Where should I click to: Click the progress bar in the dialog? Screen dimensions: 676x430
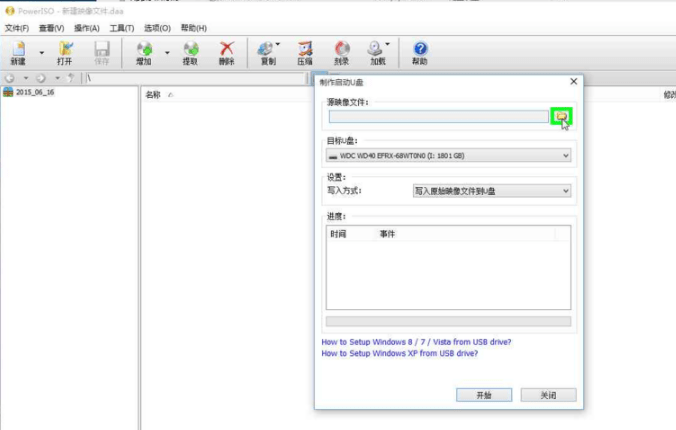448,321
